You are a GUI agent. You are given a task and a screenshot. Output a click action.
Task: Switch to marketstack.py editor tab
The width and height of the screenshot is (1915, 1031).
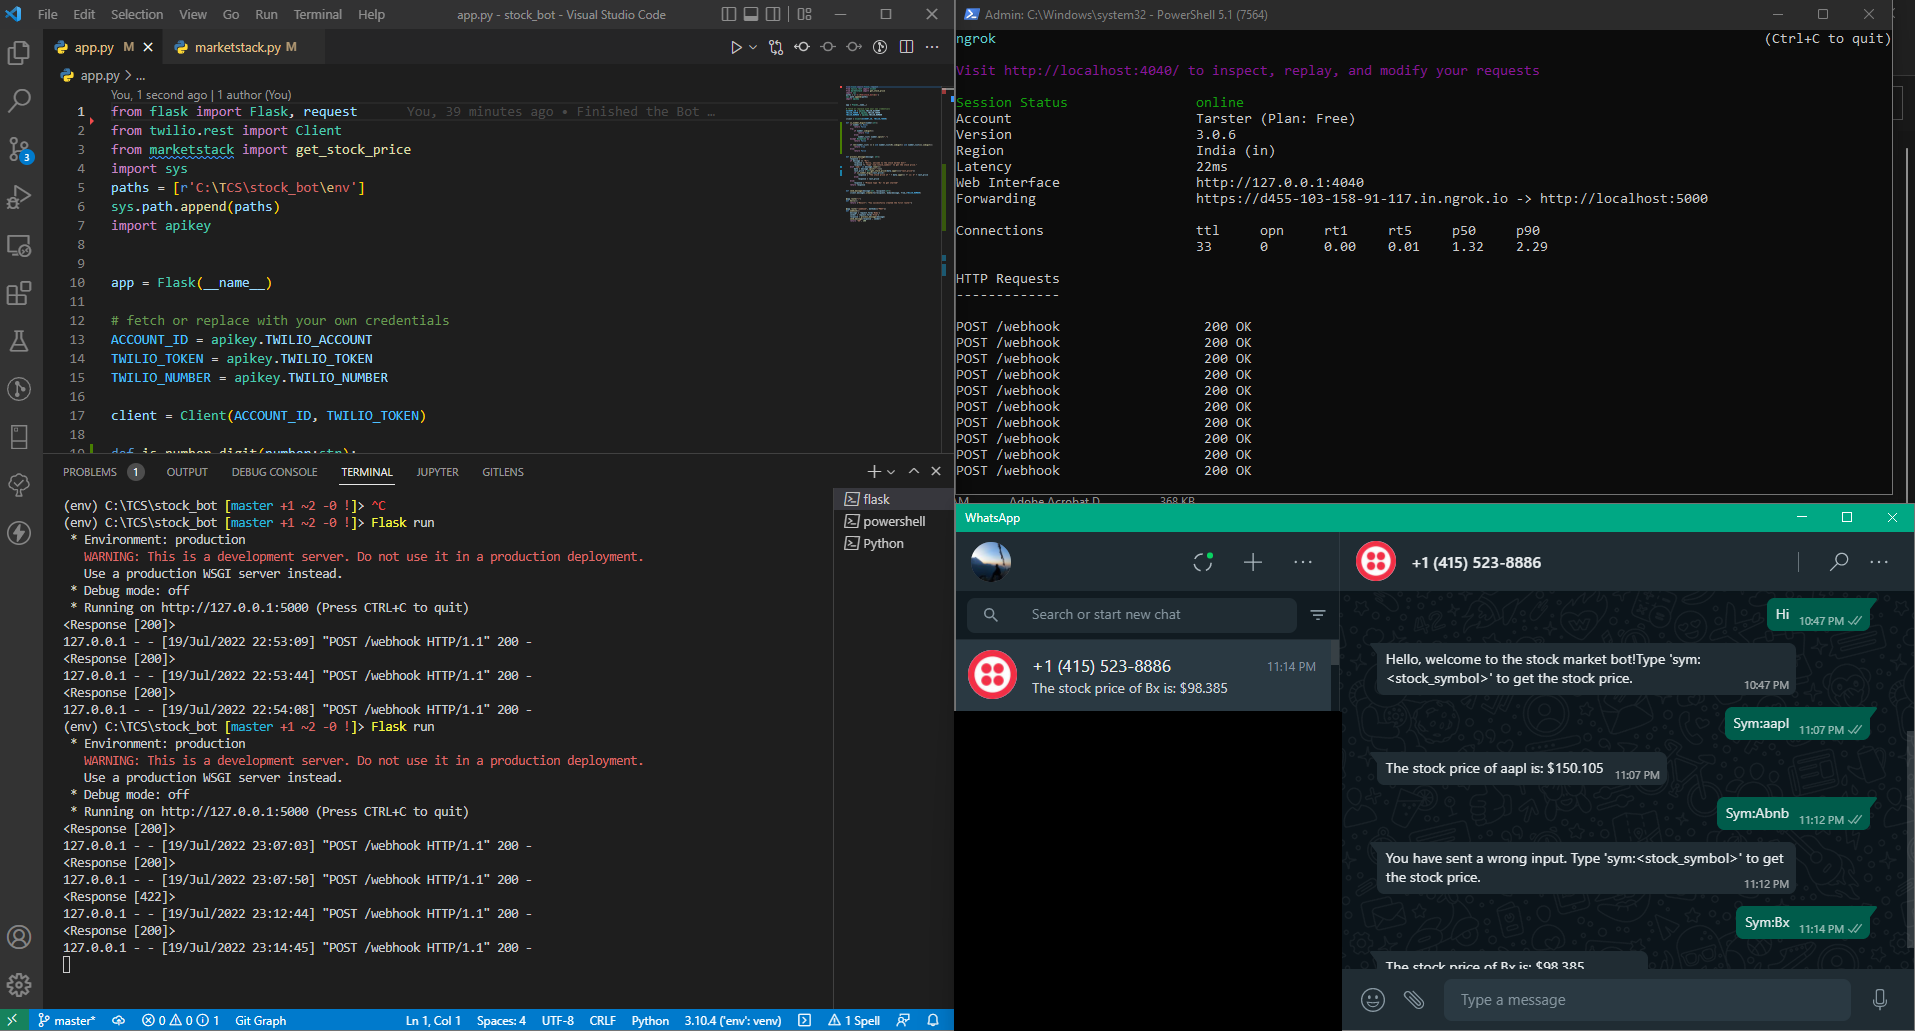(x=237, y=47)
